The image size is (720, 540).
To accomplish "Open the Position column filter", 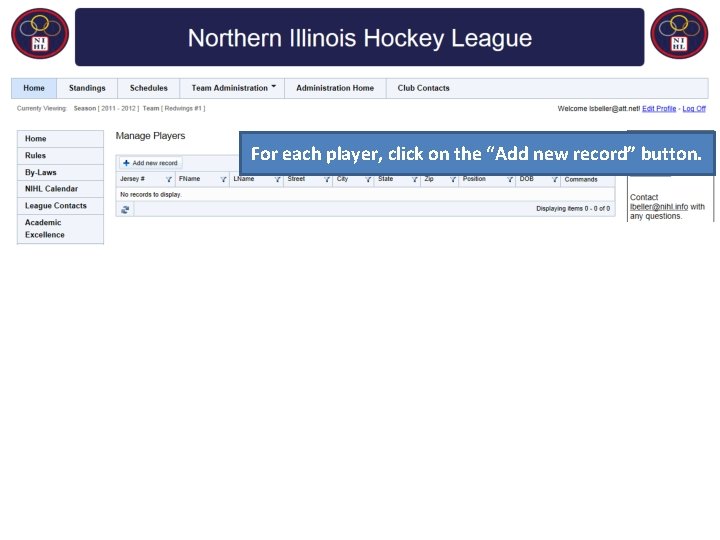I will click(510, 179).
